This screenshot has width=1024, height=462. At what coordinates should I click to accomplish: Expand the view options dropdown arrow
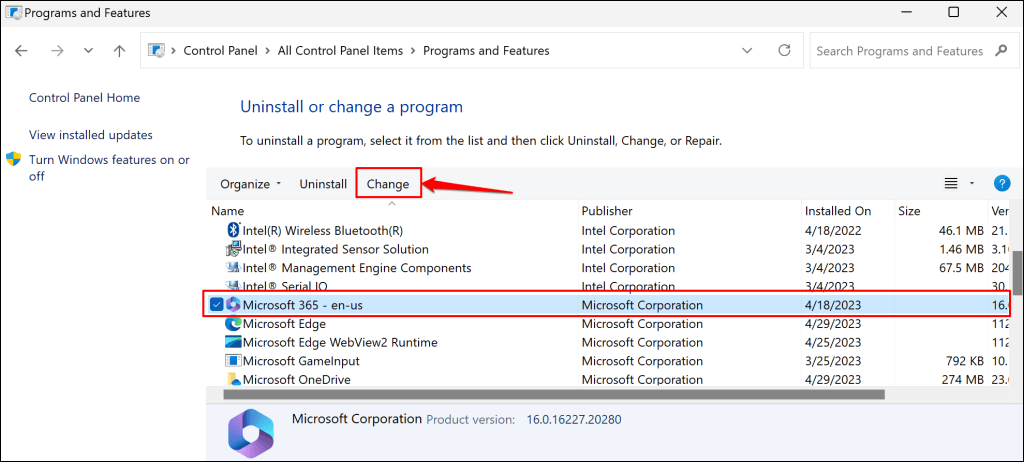(972, 184)
